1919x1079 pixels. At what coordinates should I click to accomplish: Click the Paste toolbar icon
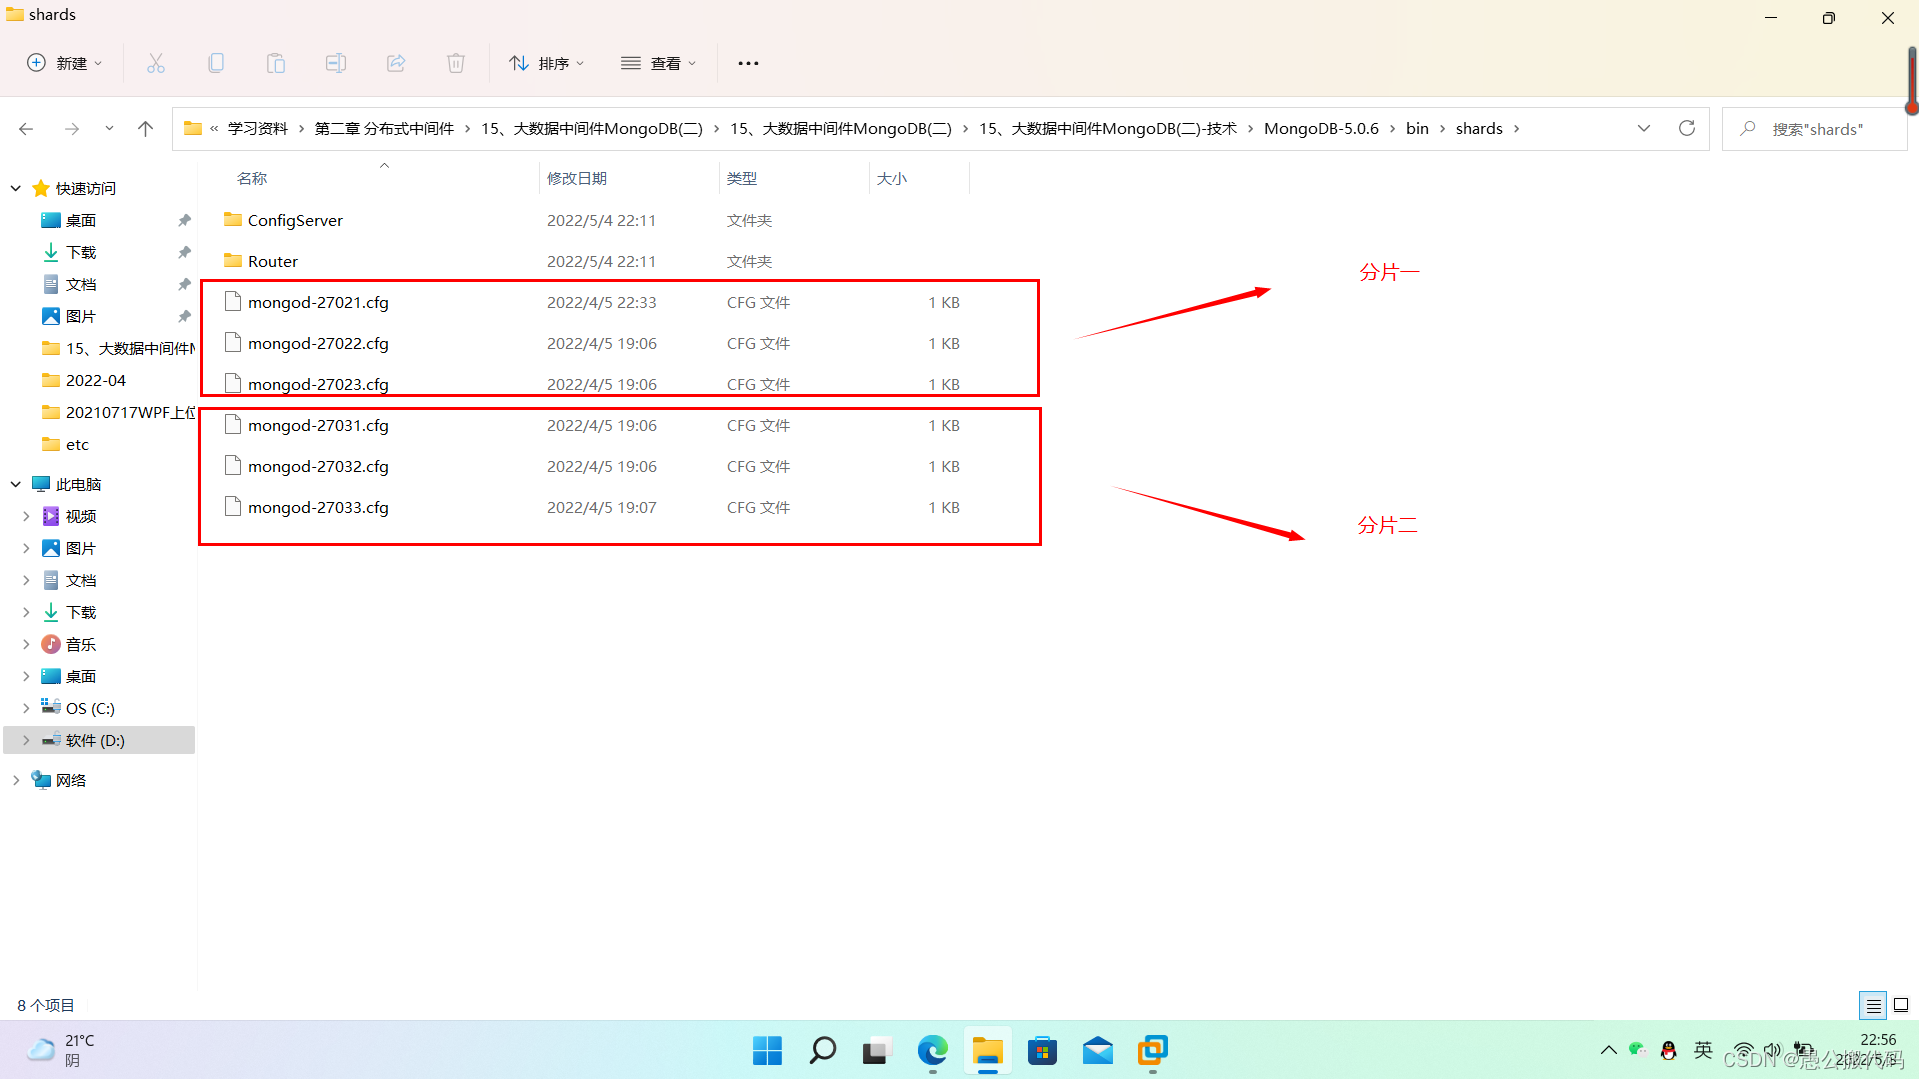tap(276, 63)
